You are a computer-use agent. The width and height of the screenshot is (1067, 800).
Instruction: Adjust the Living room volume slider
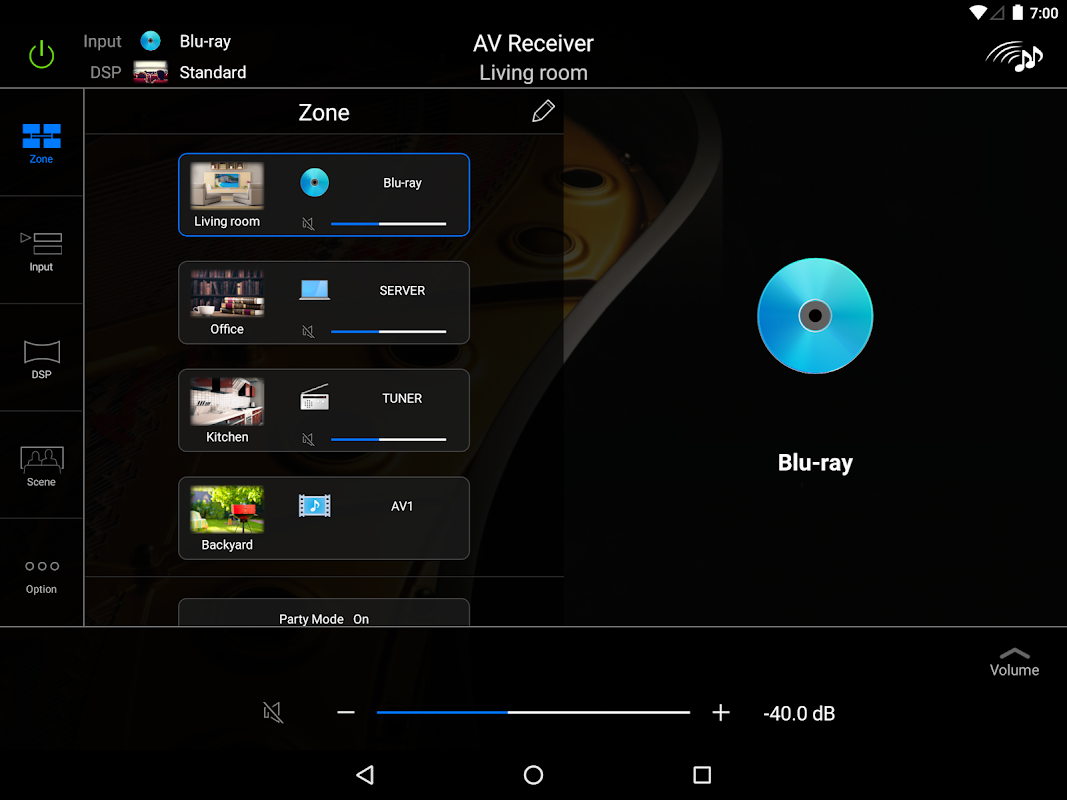click(x=389, y=223)
